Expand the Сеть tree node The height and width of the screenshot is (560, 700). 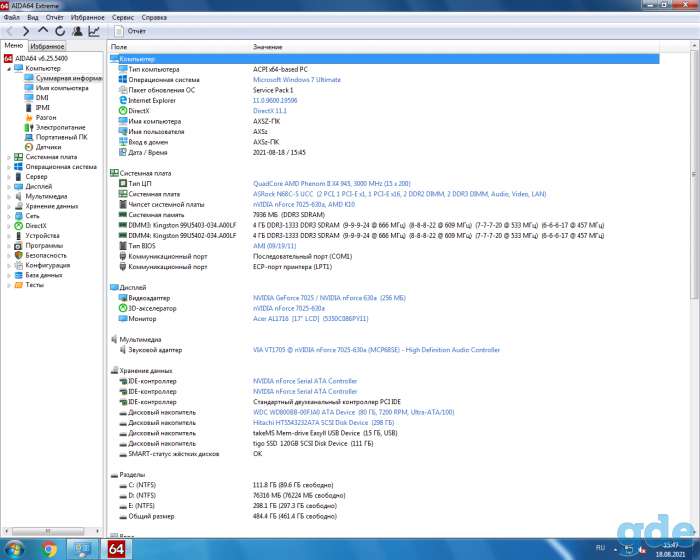[x=8, y=216]
